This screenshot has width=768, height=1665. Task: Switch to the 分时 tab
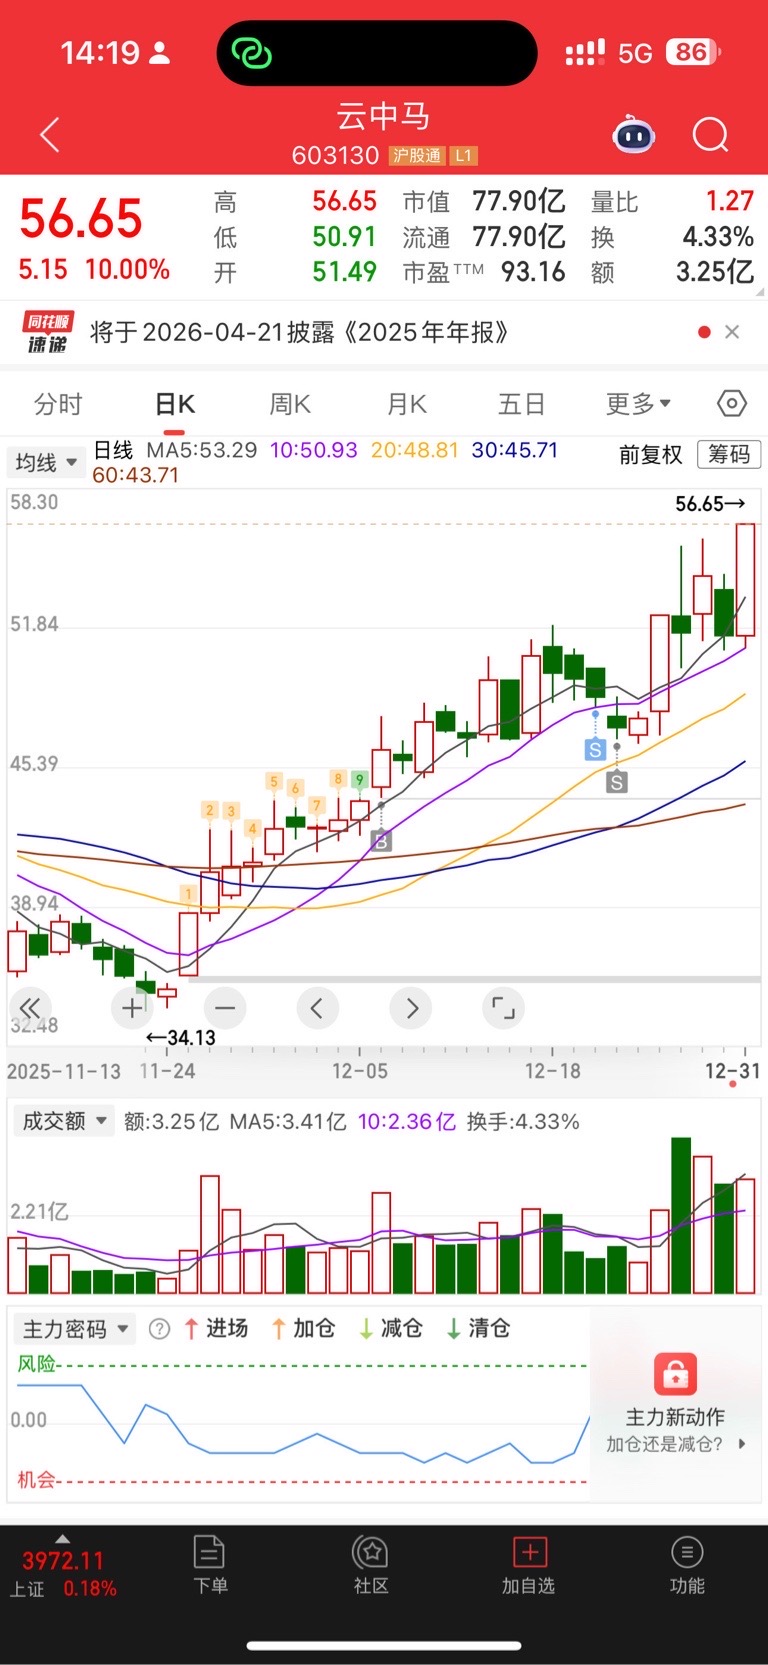[58, 404]
